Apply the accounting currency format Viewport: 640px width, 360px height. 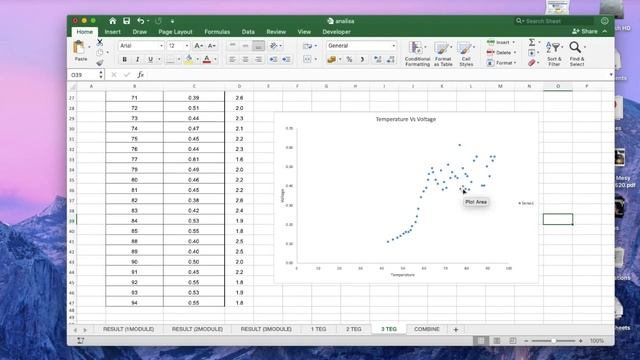point(331,60)
